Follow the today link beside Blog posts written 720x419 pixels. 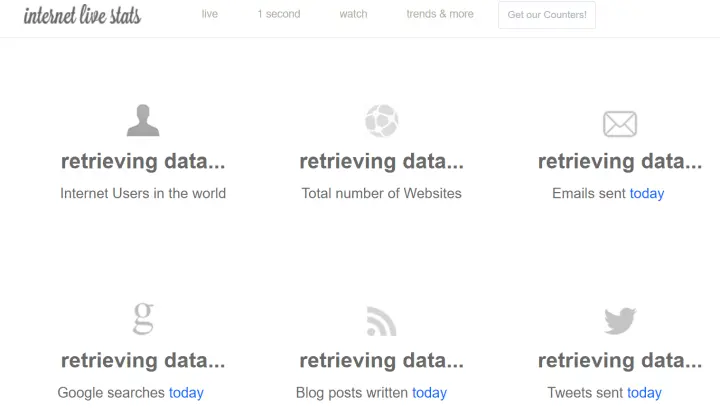click(x=429, y=393)
